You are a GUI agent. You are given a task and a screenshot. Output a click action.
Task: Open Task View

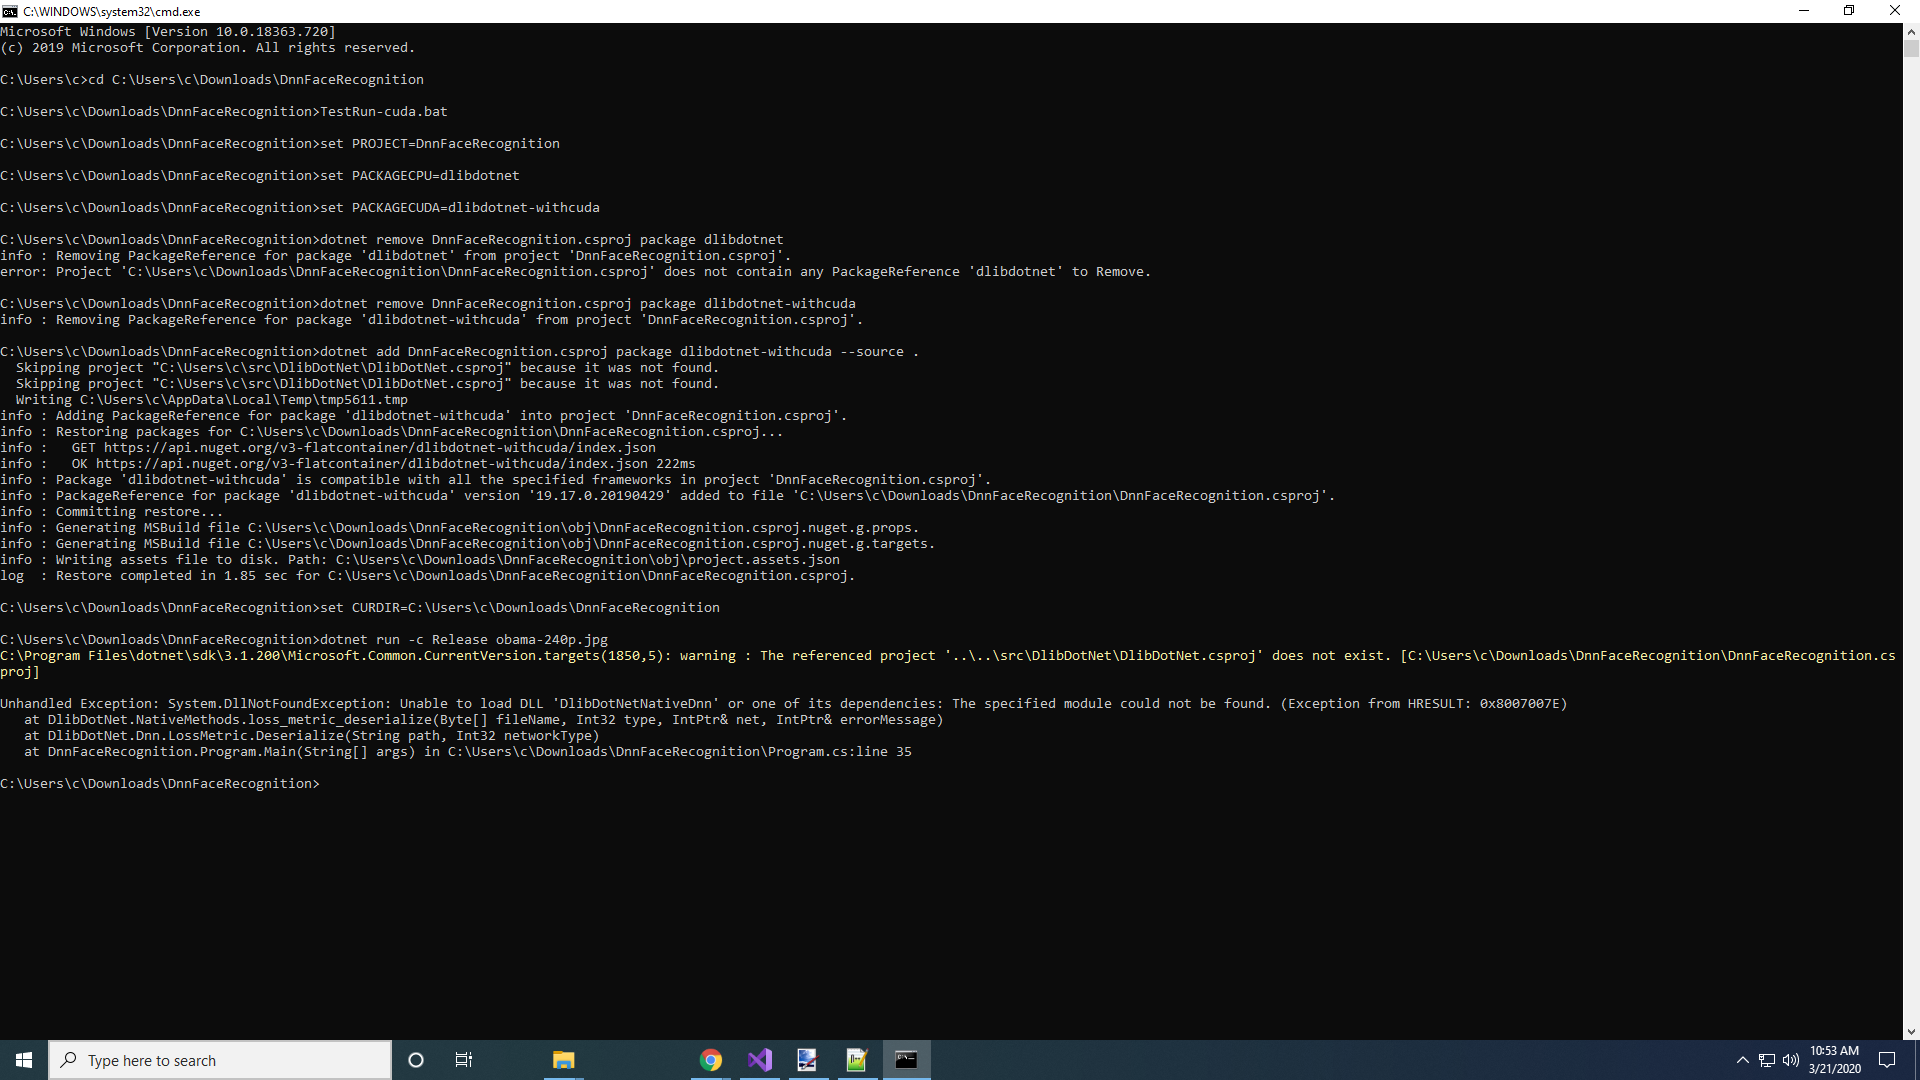(463, 1060)
